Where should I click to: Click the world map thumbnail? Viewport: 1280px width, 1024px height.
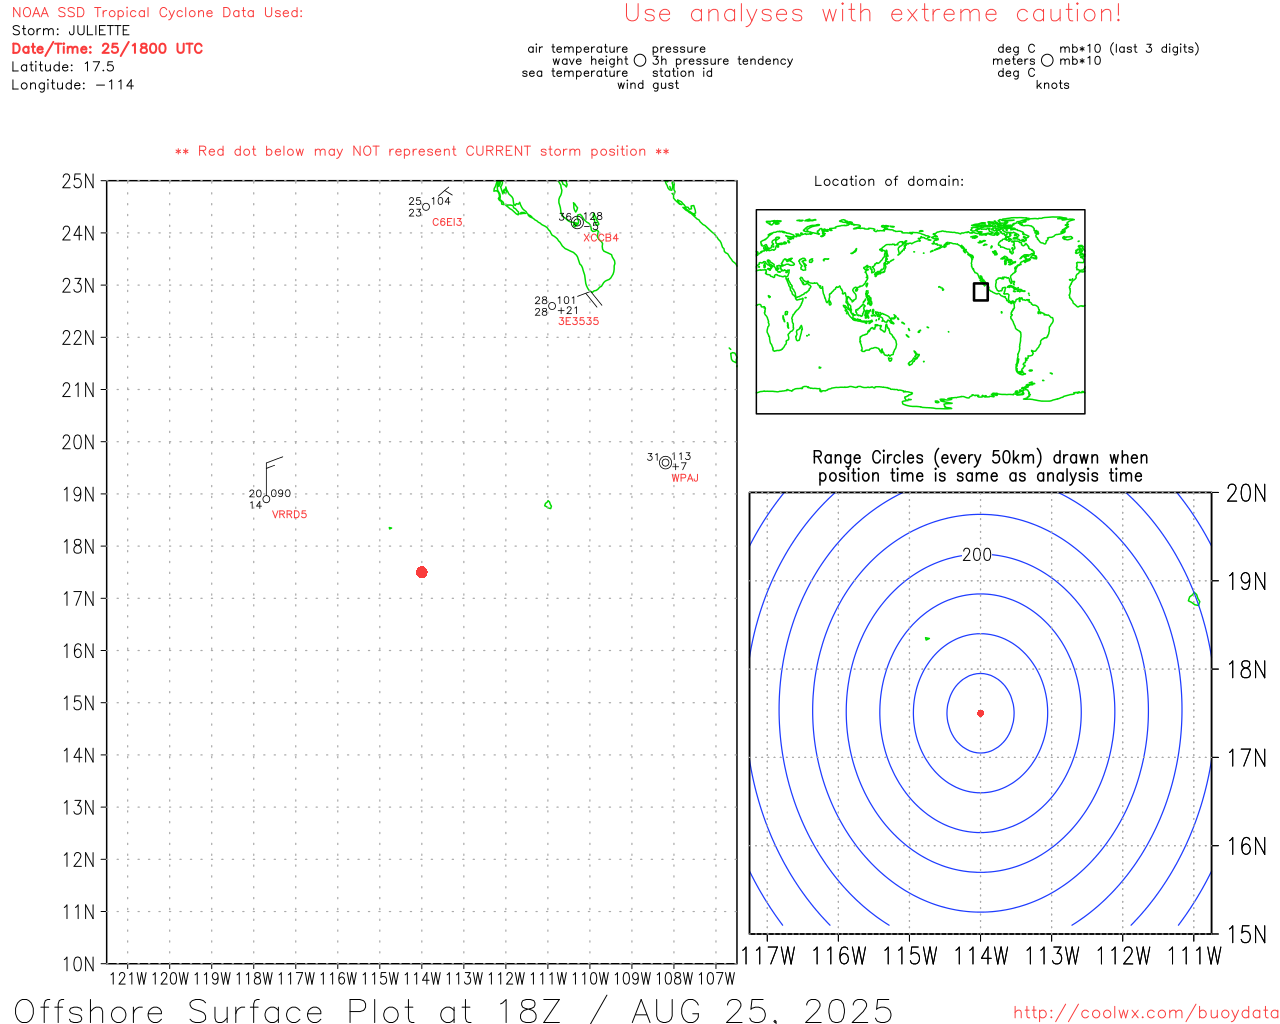[x=920, y=311]
